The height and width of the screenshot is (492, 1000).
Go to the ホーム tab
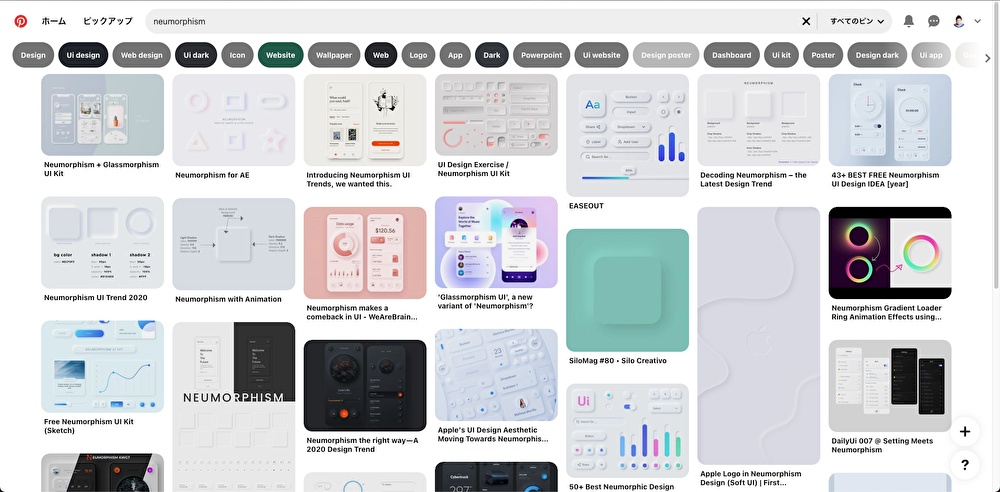[54, 21]
